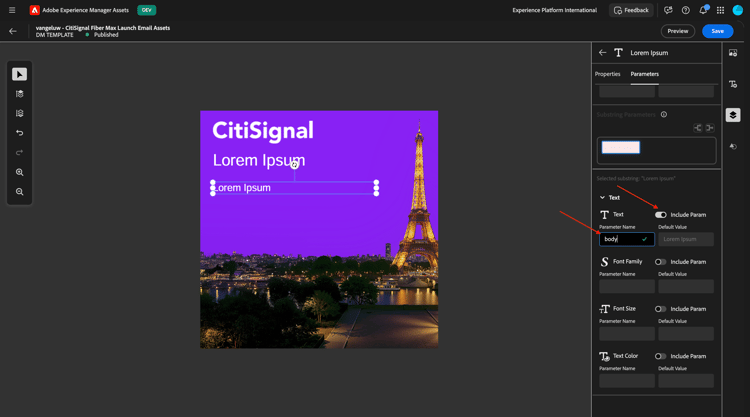
Task: Open the app switcher grid
Action: [720, 10]
